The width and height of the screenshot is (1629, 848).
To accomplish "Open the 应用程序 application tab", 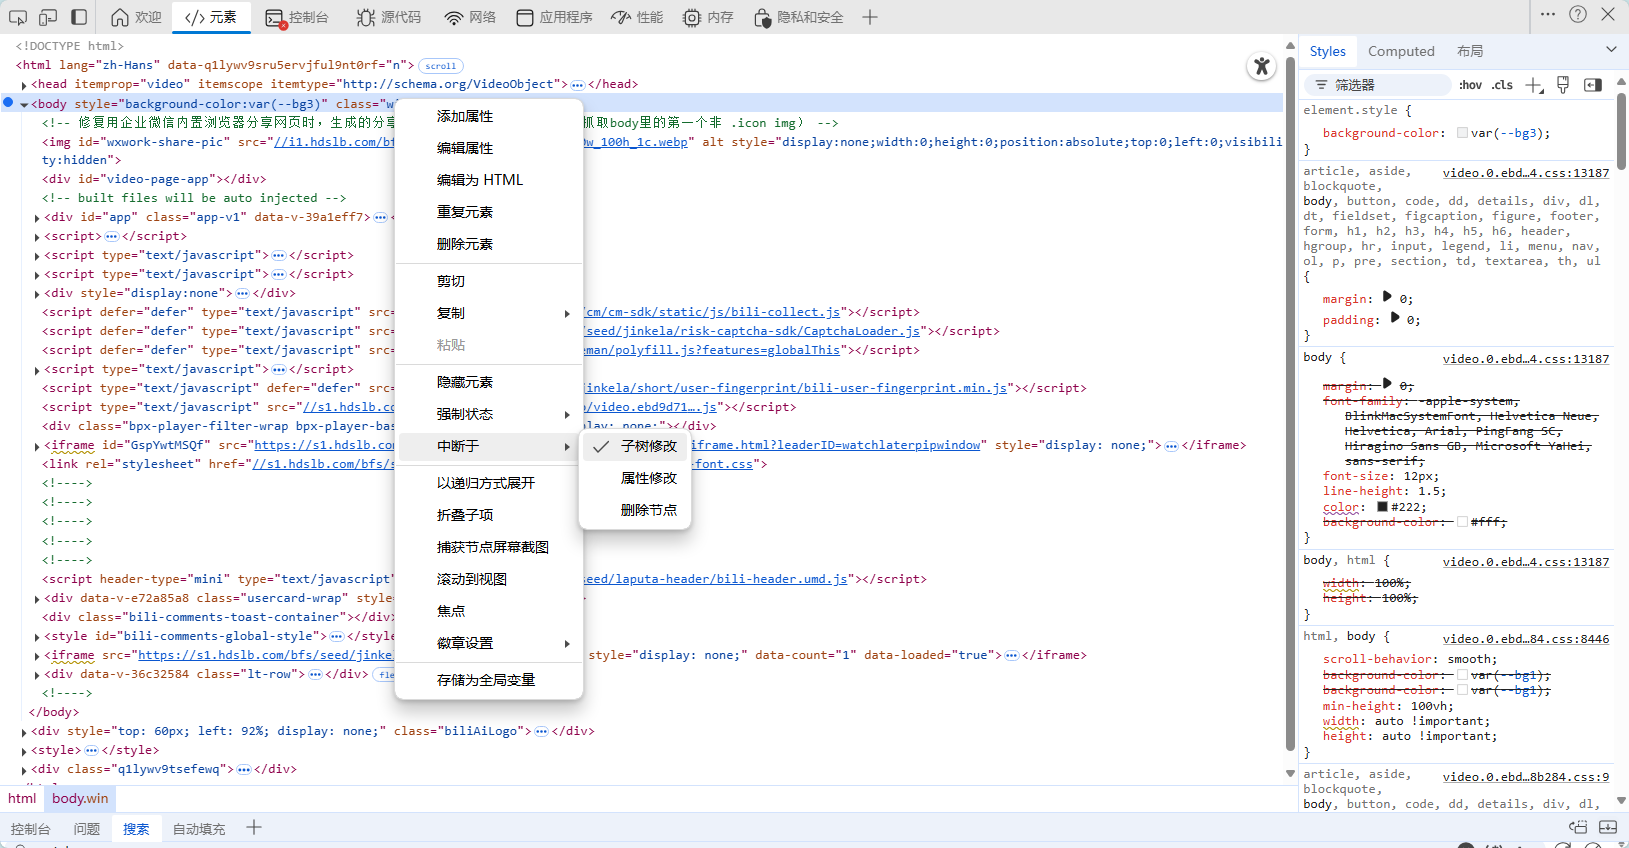I will [555, 17].
